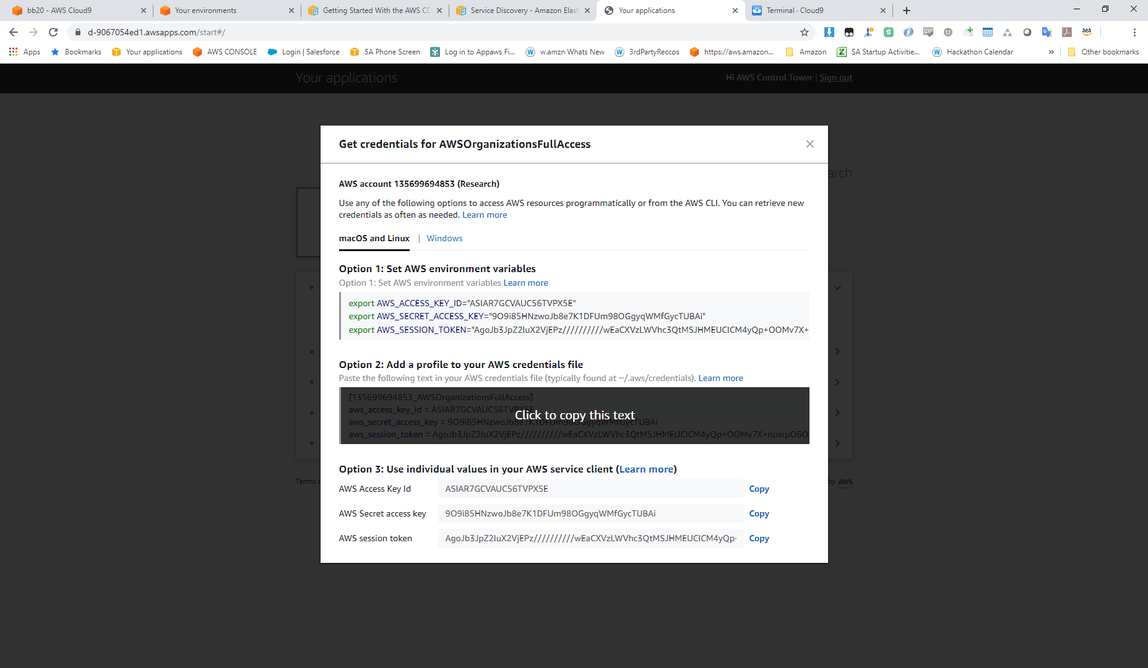
Task: Open the Login | Salesforce bookmark
Action: click(x=304, y=52)
